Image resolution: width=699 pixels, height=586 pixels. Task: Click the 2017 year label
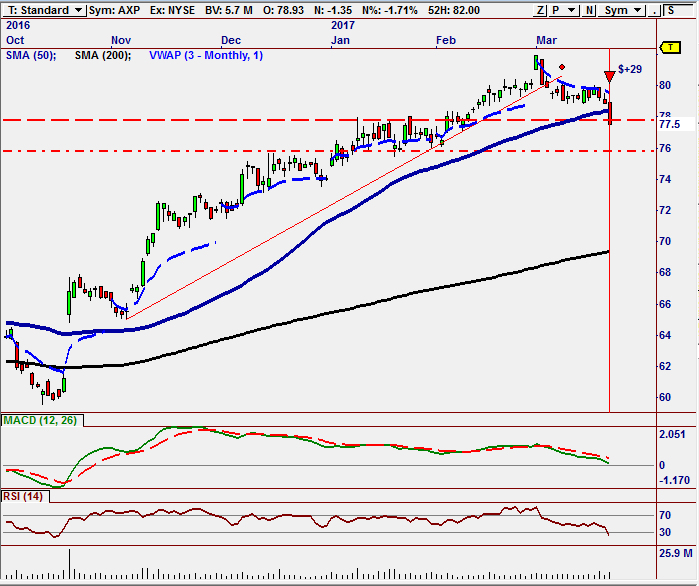(x=342, y=25)
